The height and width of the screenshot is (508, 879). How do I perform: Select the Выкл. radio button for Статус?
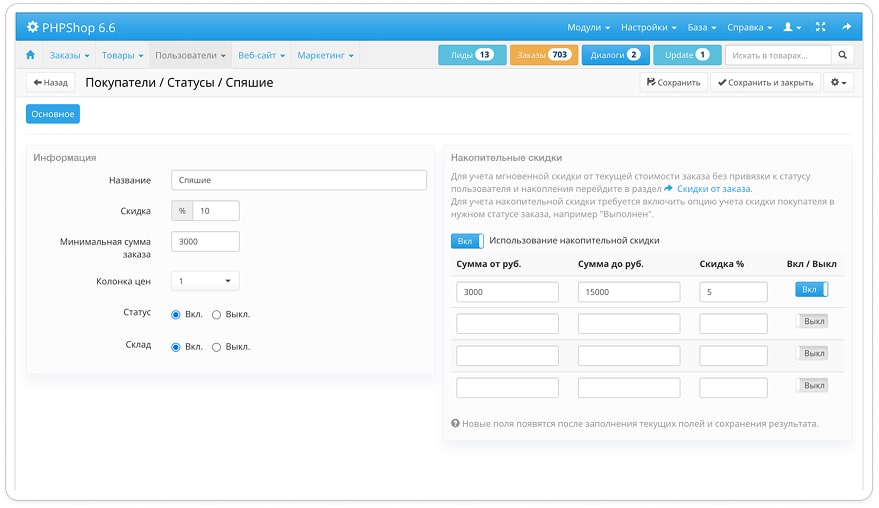(x=217, y=314)
